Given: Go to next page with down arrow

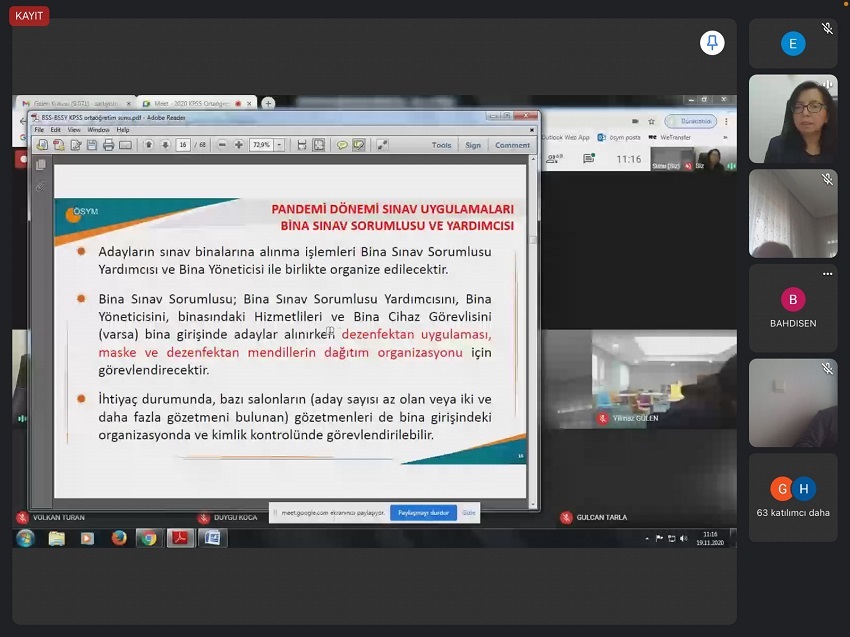Looking at the screenshot, I should click(x=163, y=145).
